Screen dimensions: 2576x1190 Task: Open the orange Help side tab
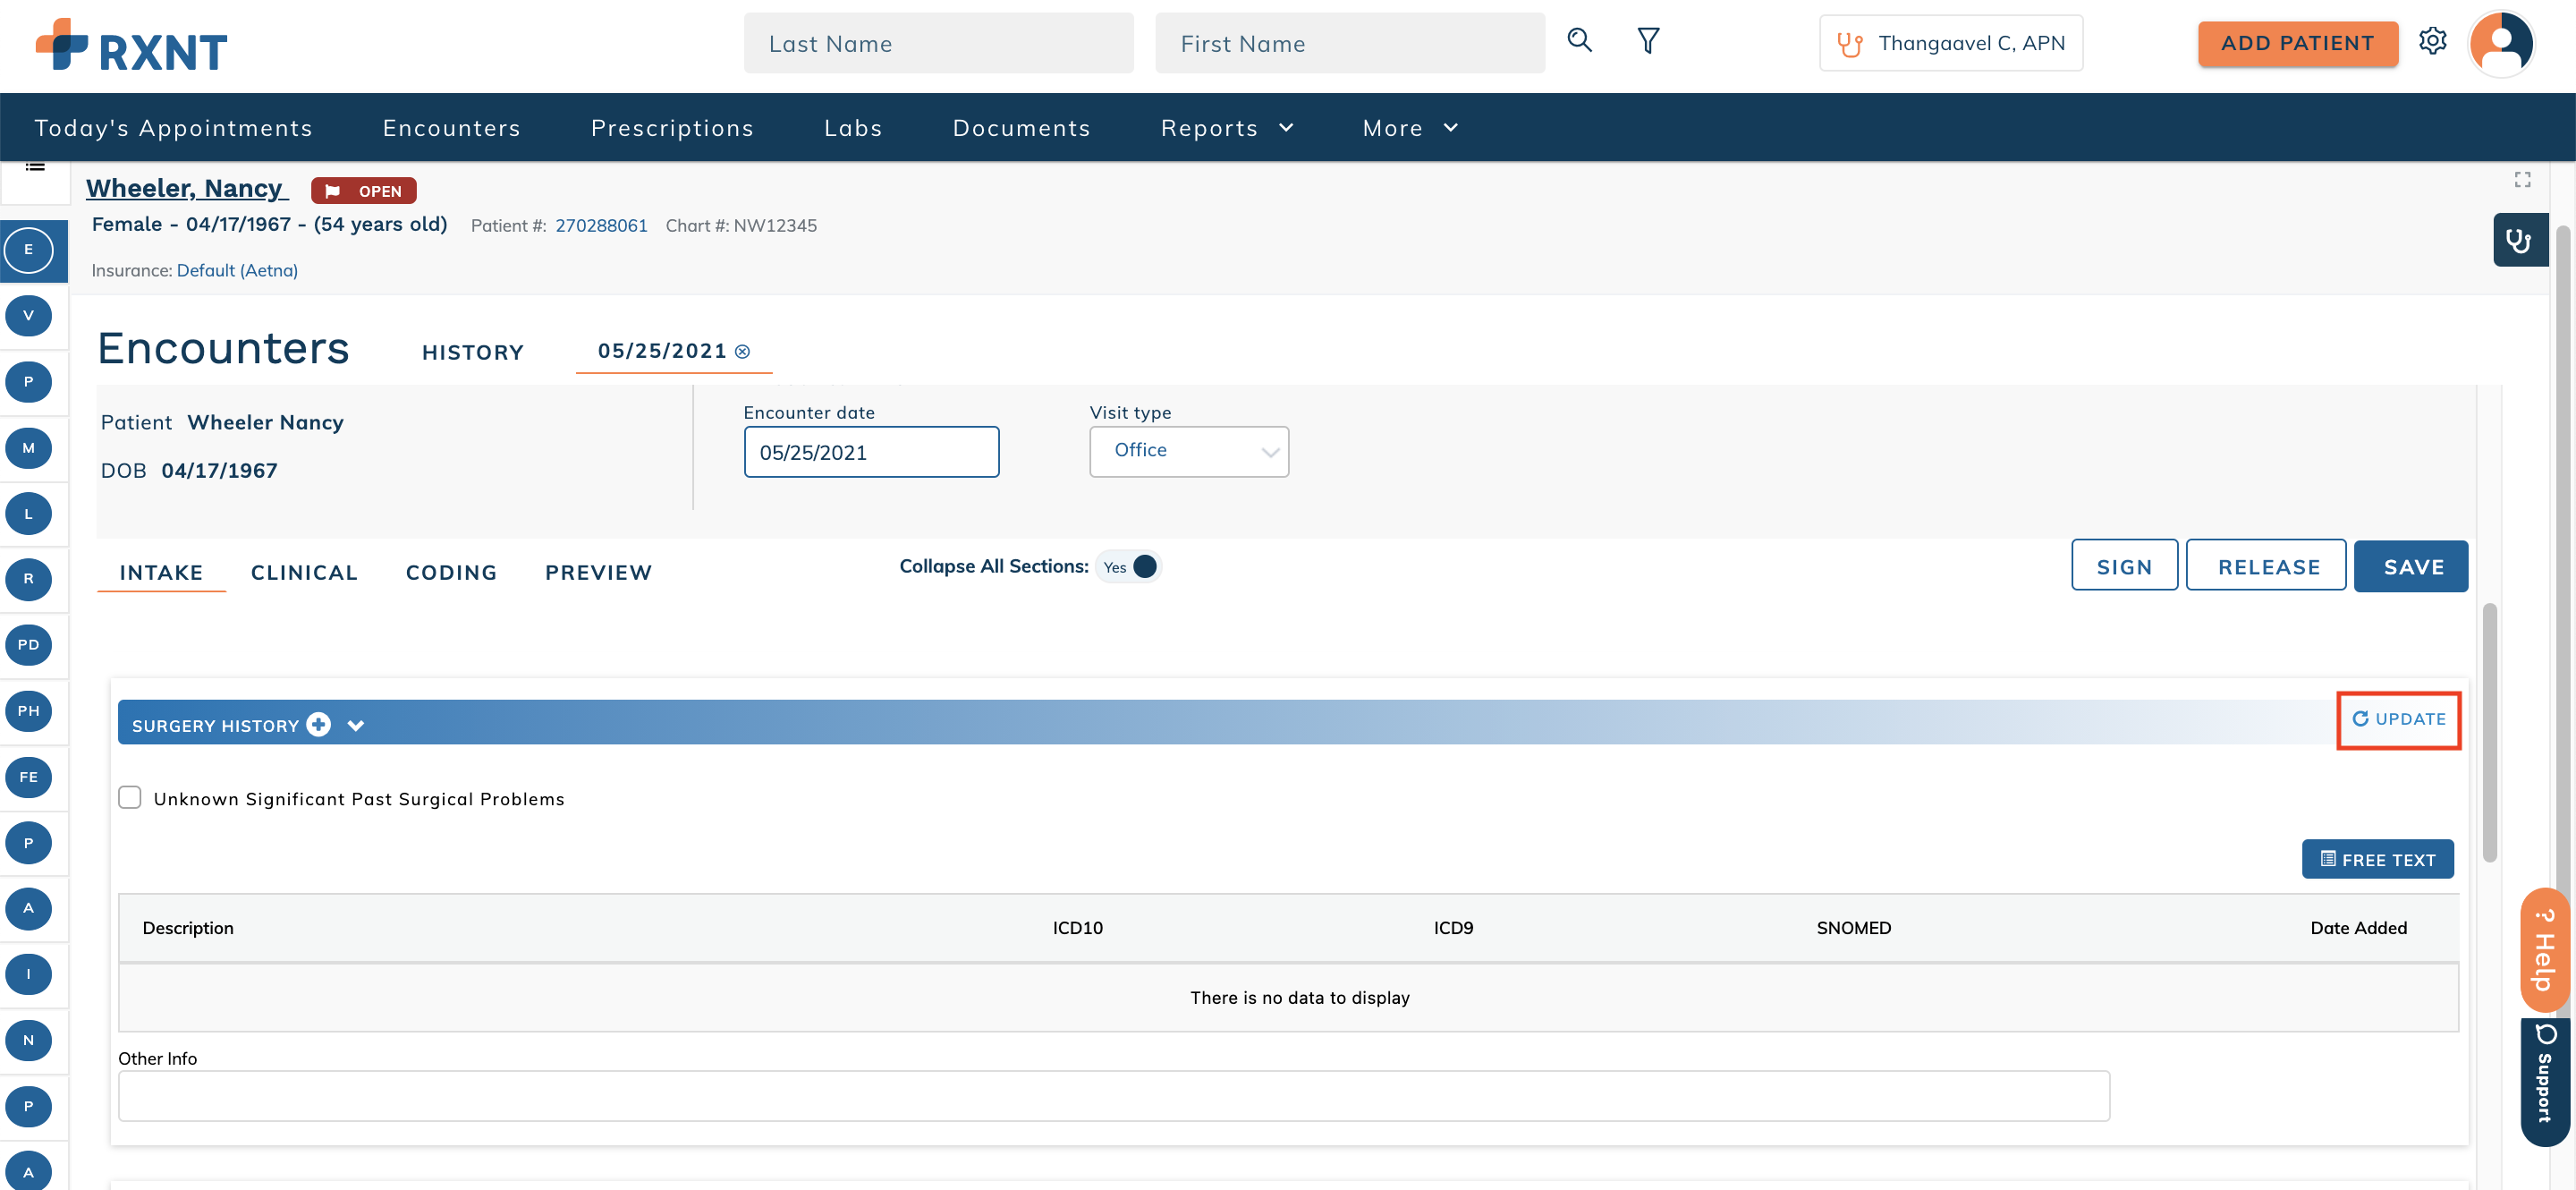click(x=2543, y=949)
